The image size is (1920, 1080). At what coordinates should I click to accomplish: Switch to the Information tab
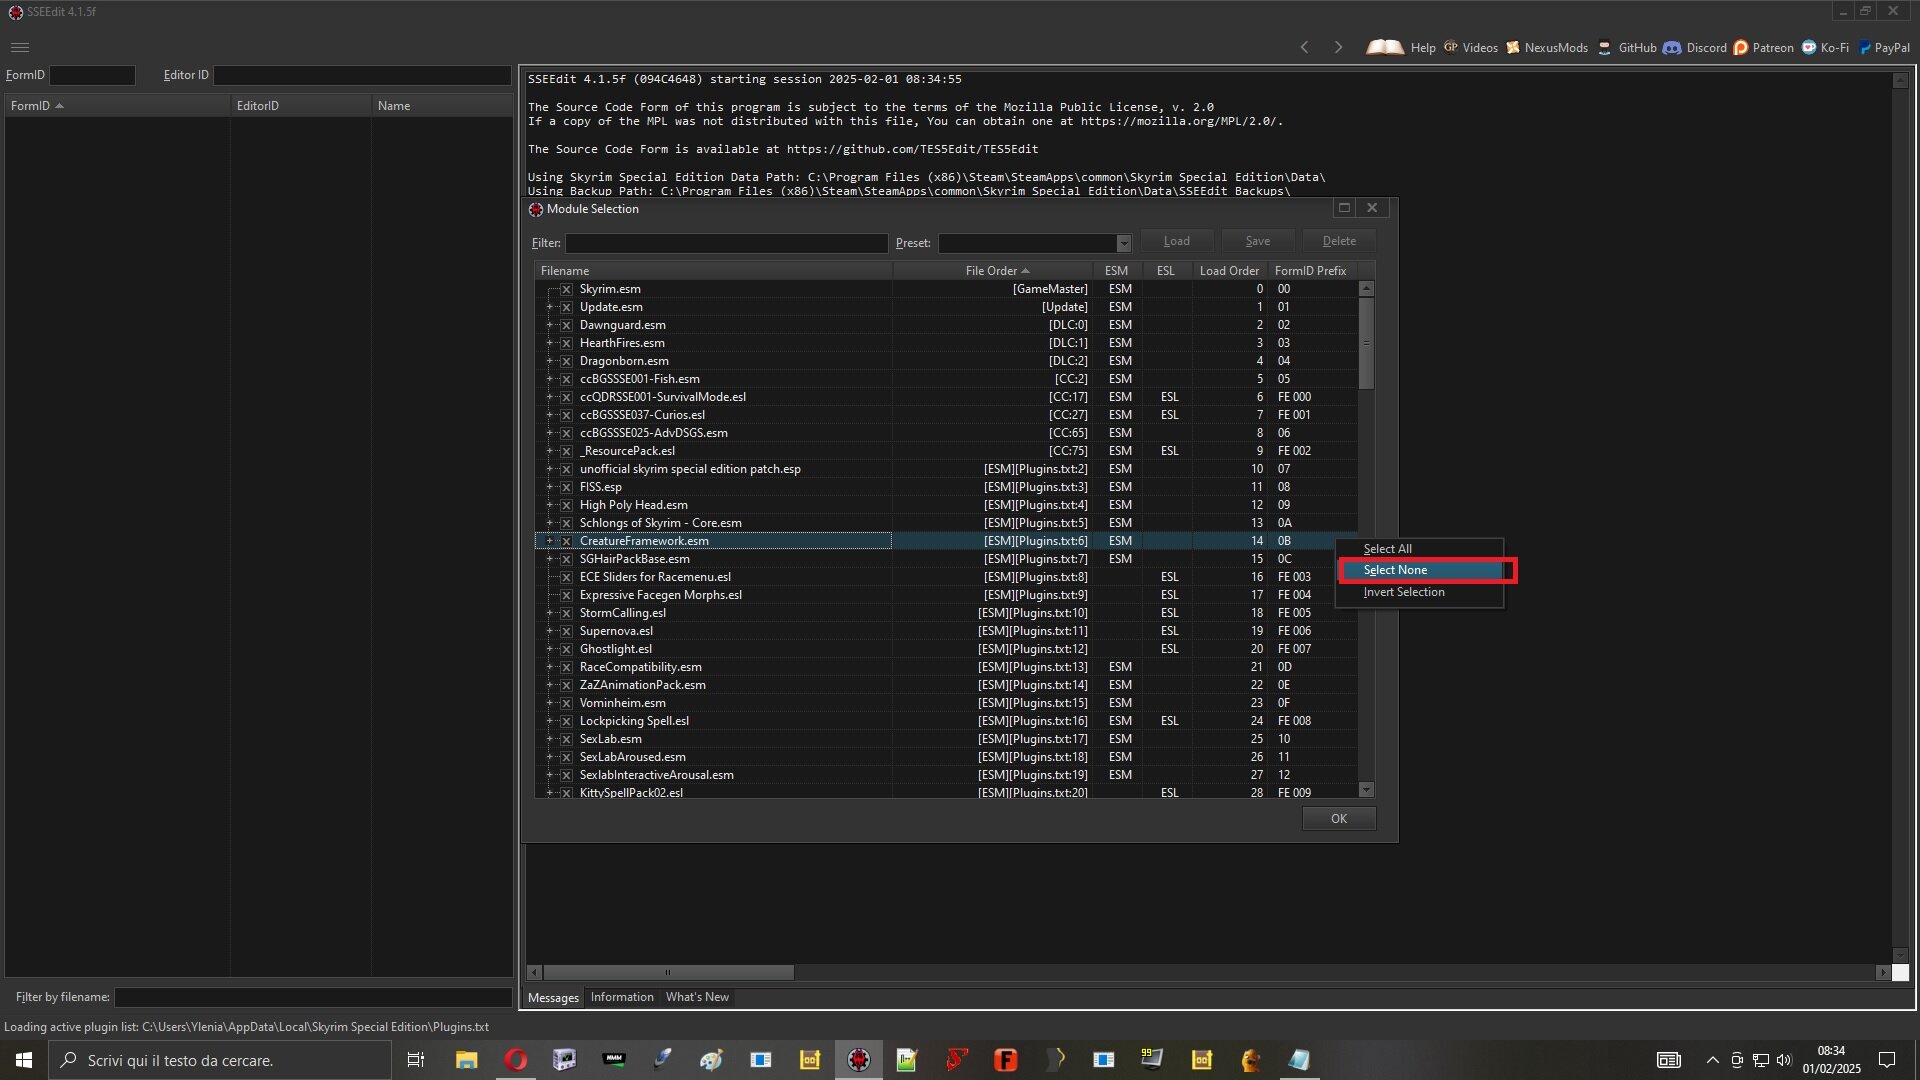point(622,997)
